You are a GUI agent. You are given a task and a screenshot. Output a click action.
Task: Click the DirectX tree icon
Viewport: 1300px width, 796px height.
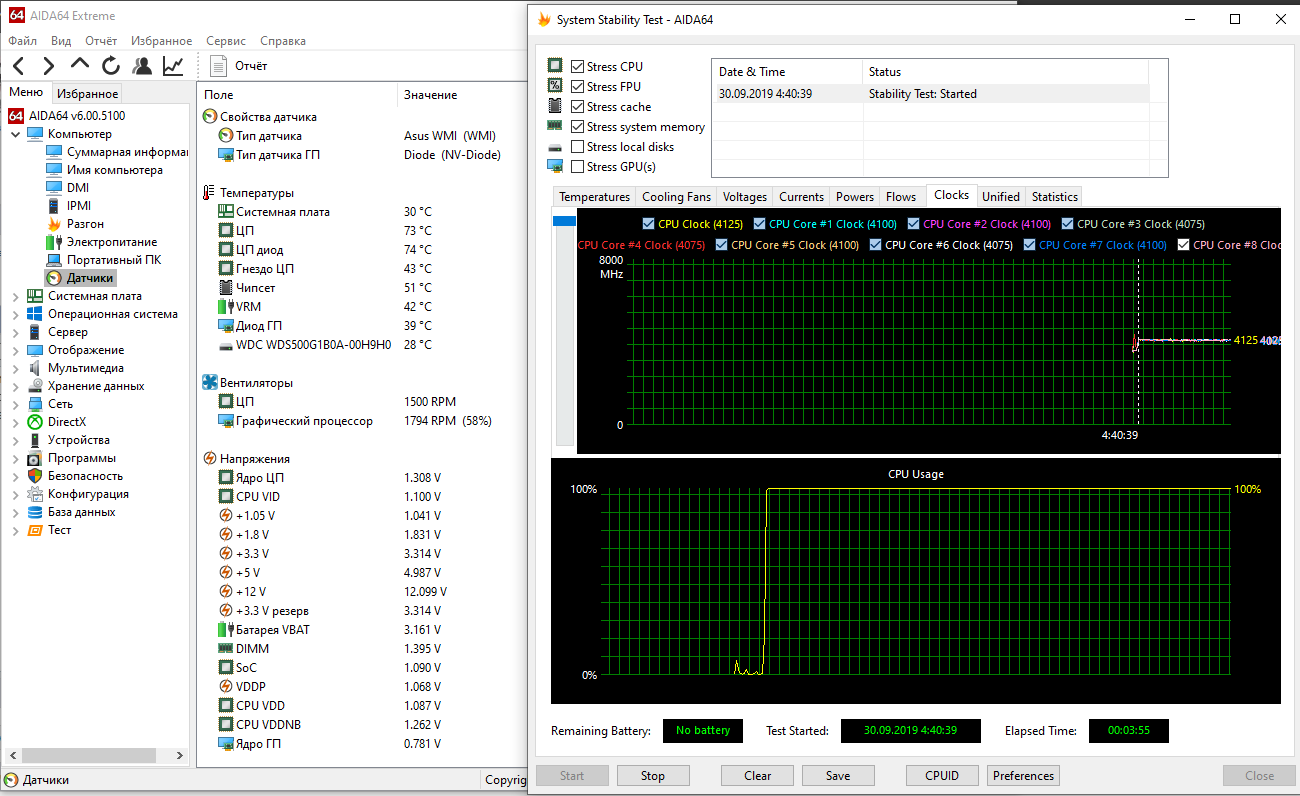(35, 422)
